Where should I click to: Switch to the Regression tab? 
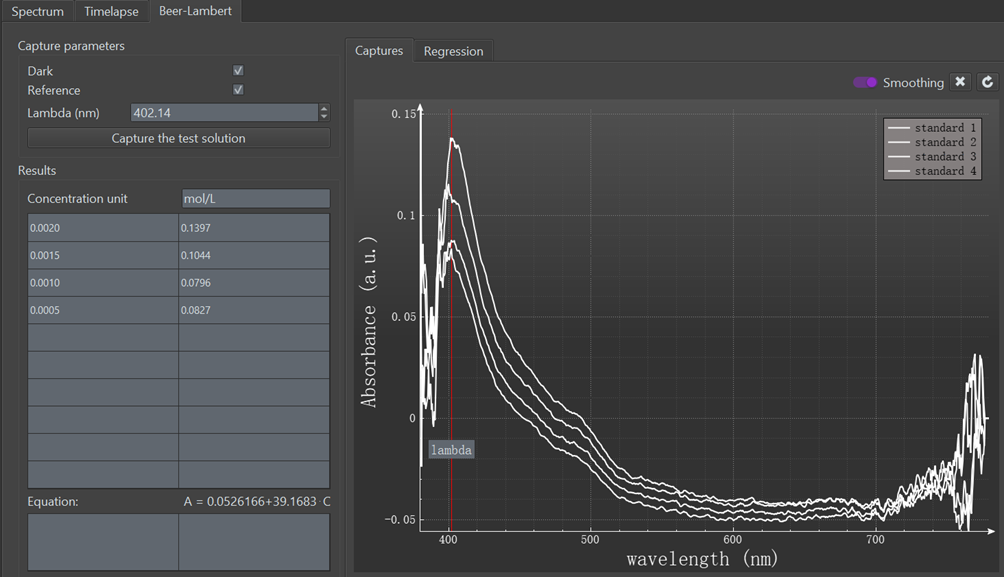(453, 50)
